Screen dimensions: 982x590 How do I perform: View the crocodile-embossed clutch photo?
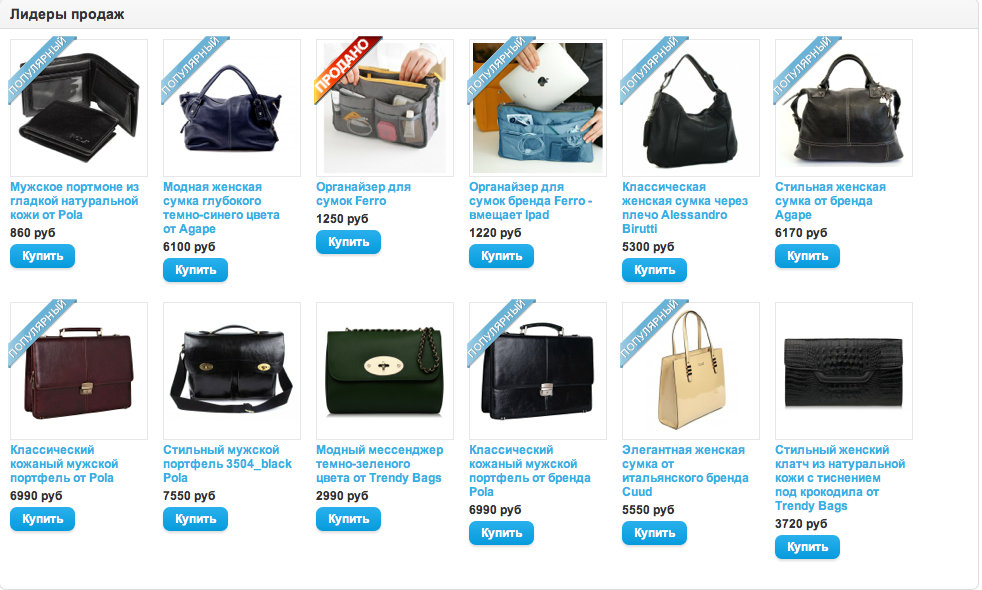(844, 371)
